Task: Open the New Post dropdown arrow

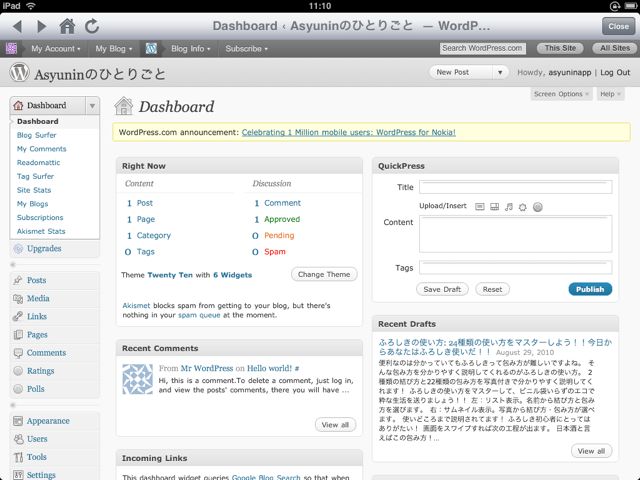Action: [x=500, y=73]
